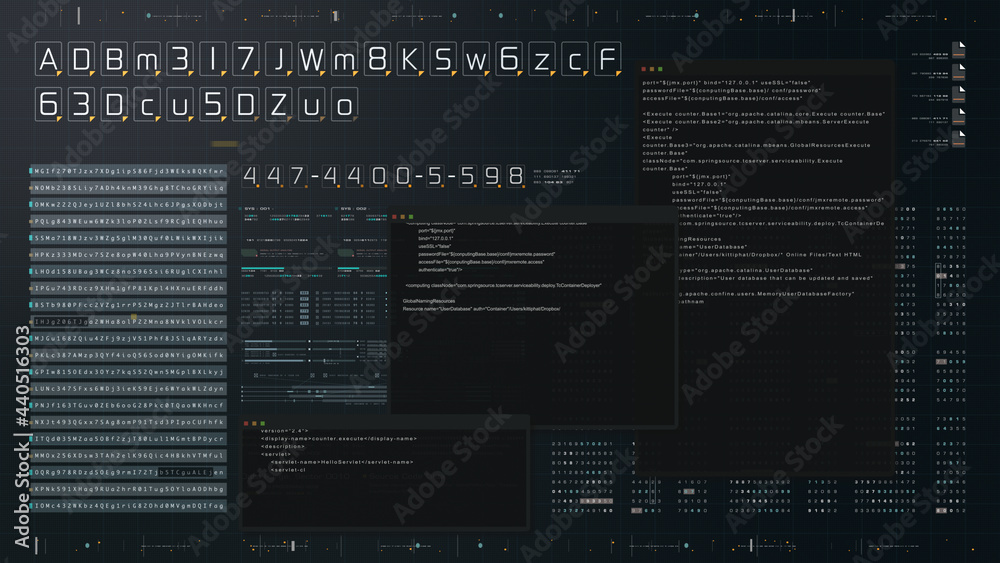
Task: Click the <servlet-name>HelloServlet line
Action: (341, 462)
